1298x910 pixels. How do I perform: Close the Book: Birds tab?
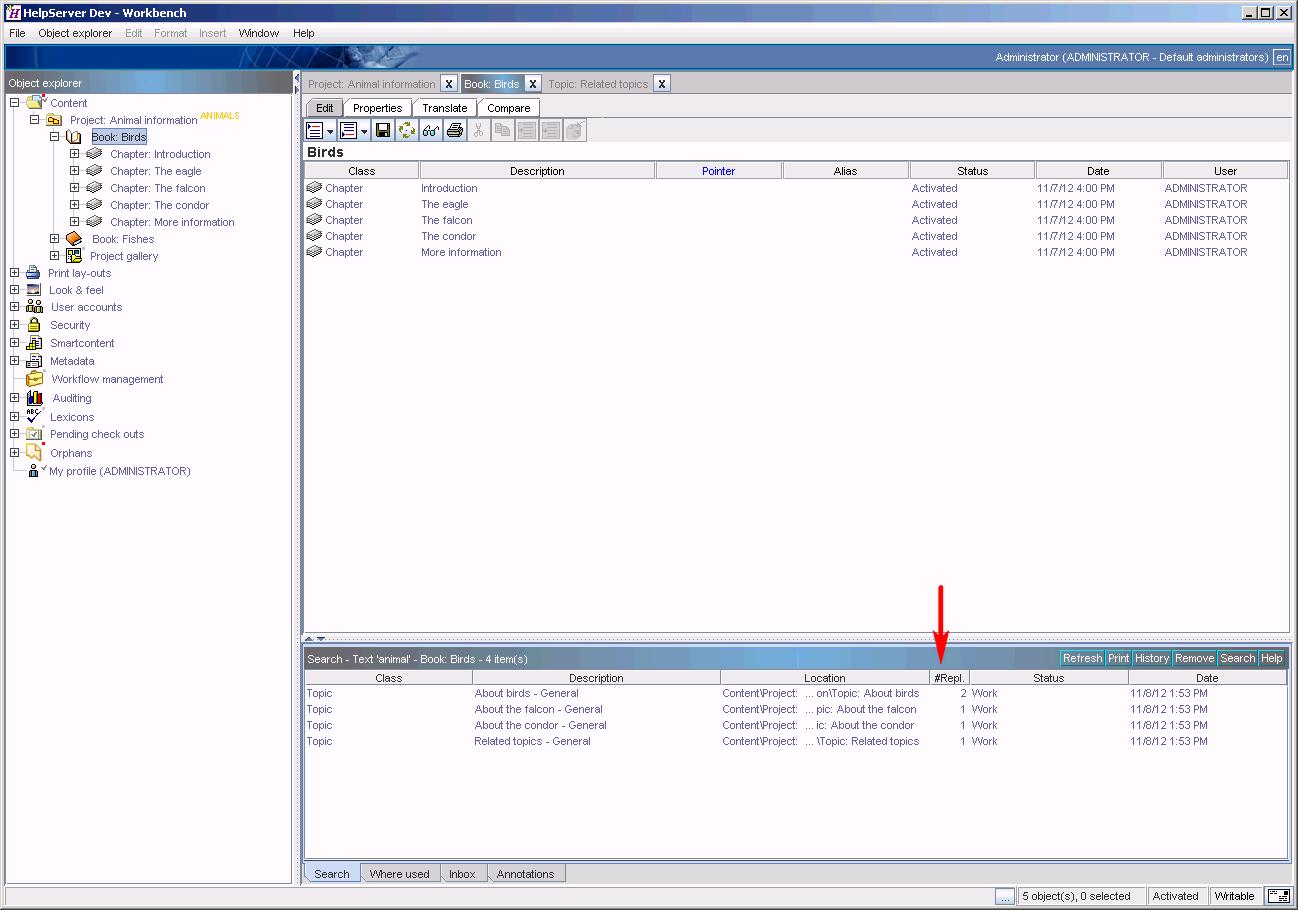533,84
